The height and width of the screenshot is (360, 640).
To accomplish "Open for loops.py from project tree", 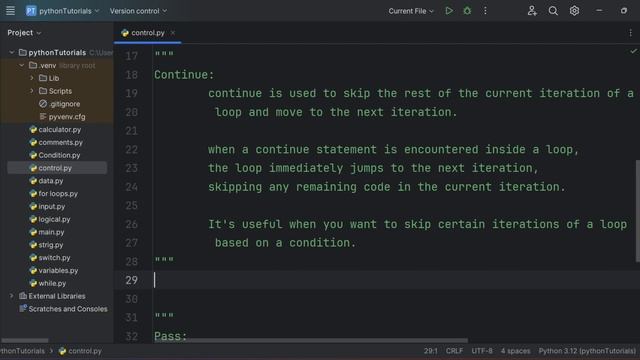I will point(53,193).
